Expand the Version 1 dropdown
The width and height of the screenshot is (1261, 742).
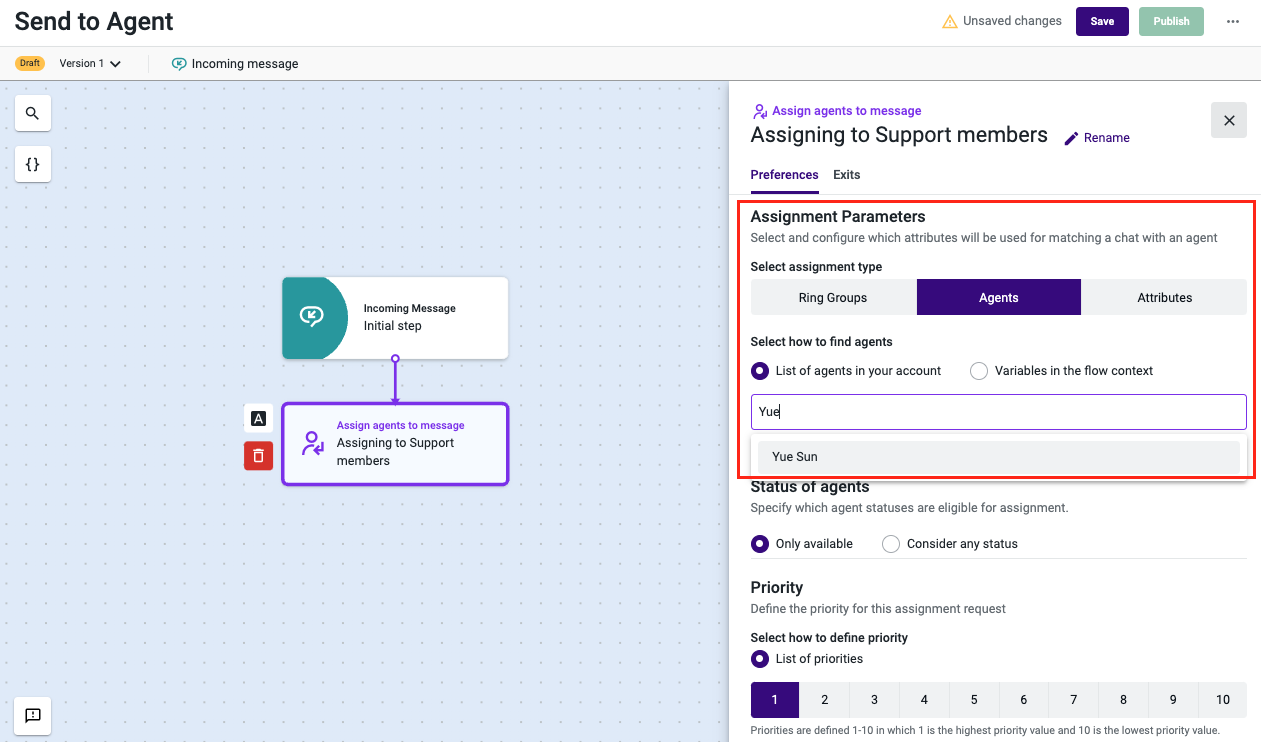pyautogui.click(x=90, y=63)
